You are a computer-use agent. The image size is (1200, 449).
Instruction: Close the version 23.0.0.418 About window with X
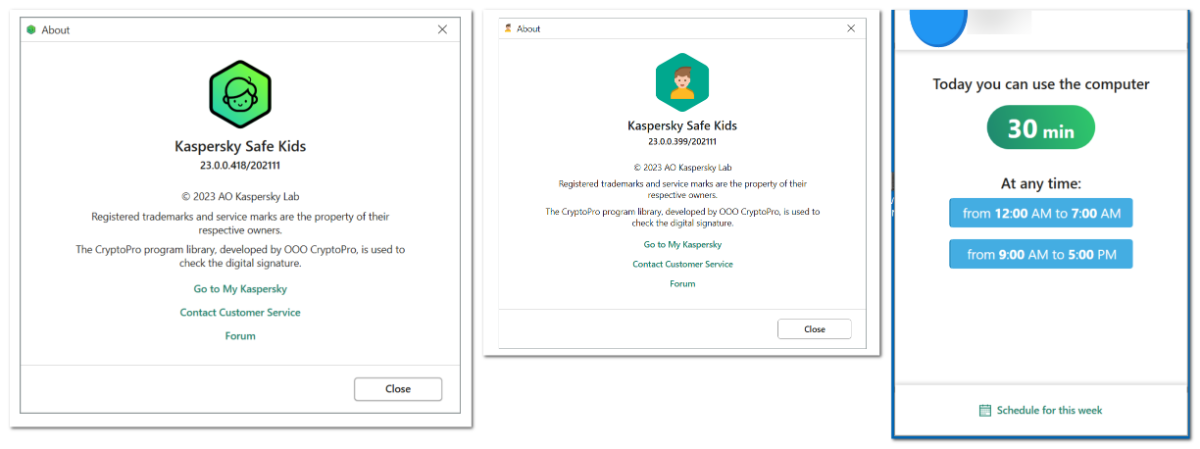pyautogui.click(x=442, y=30)
